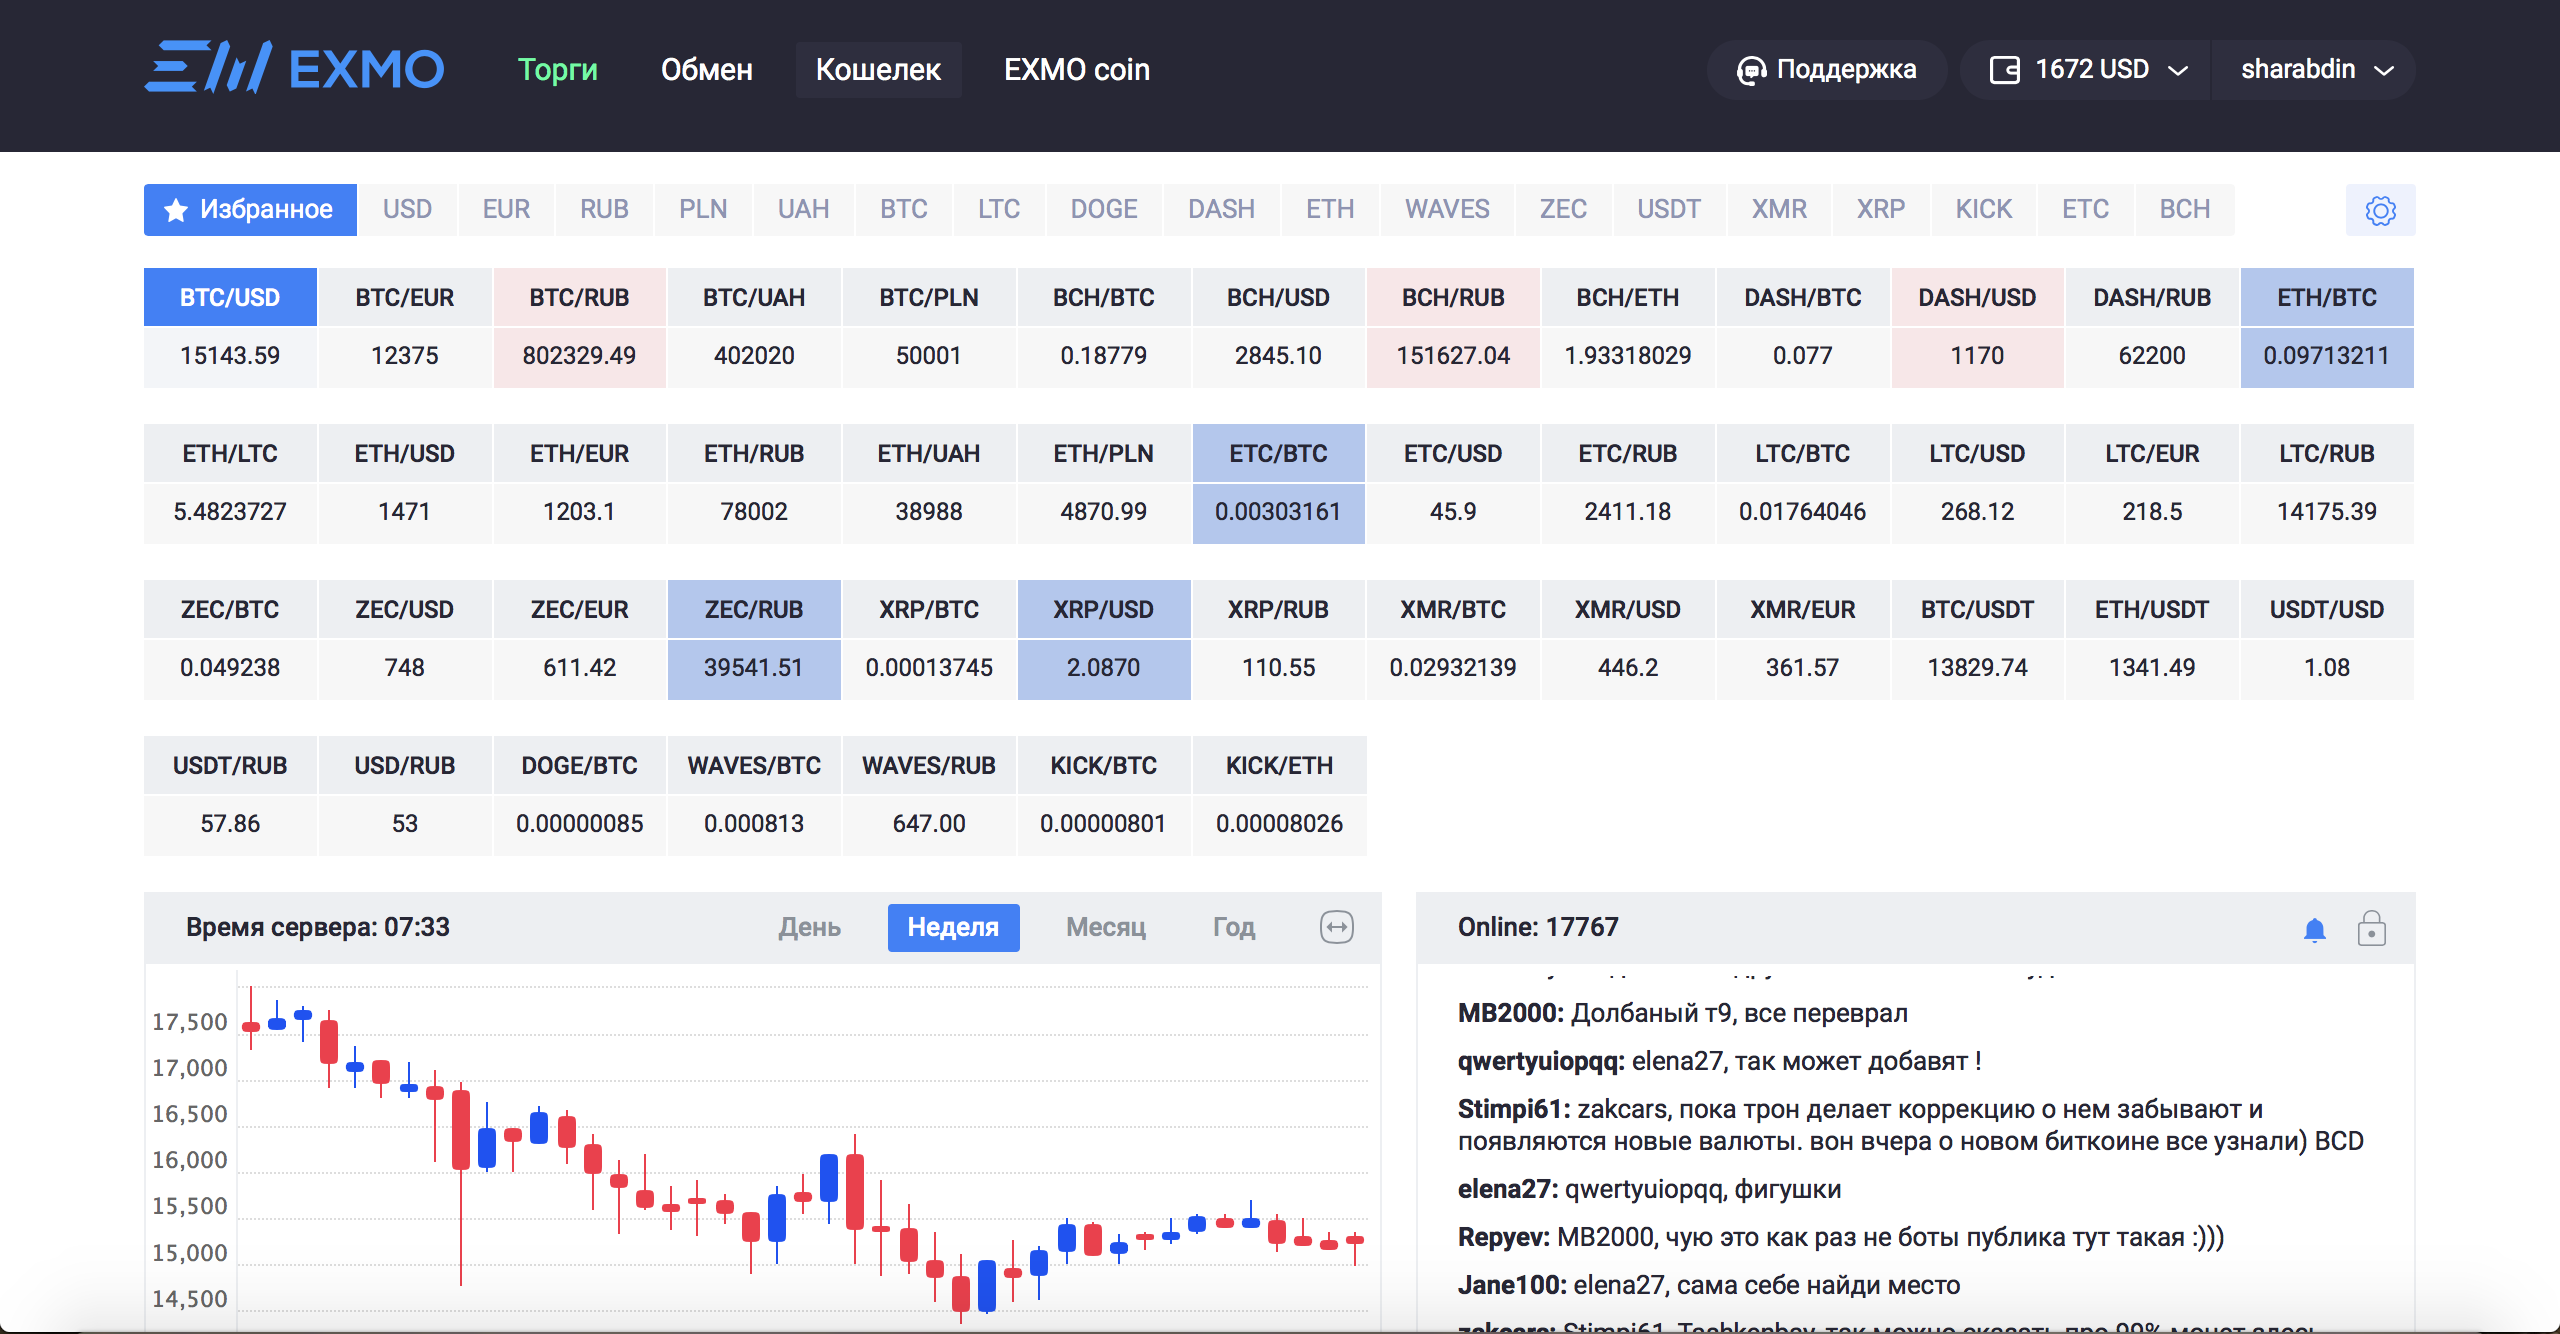Click the 15143.59 BTC/USD price
The image size is (2560, 1334).
(230, 356)
